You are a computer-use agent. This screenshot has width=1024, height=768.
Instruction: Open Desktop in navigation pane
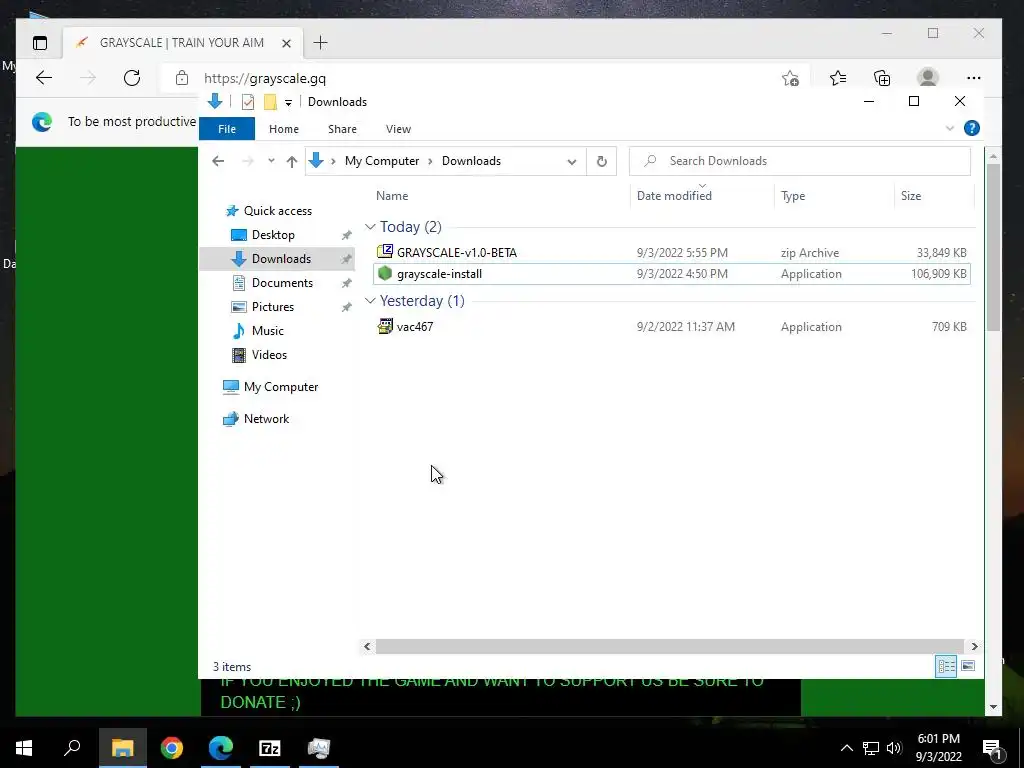273,234
